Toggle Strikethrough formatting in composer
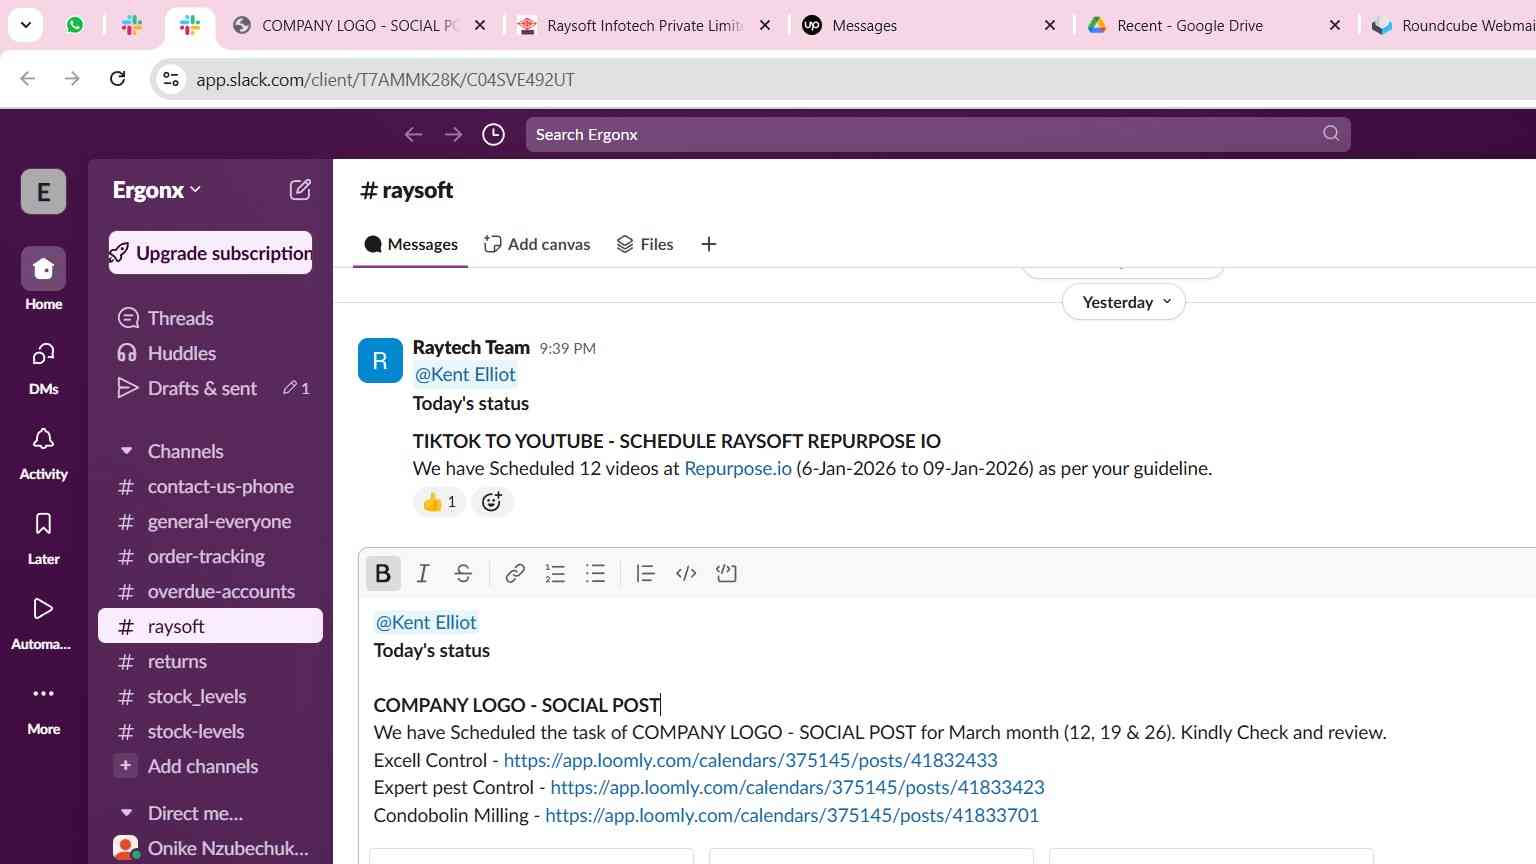Viewport: 1536px width, 864px height. pos(463,573)
